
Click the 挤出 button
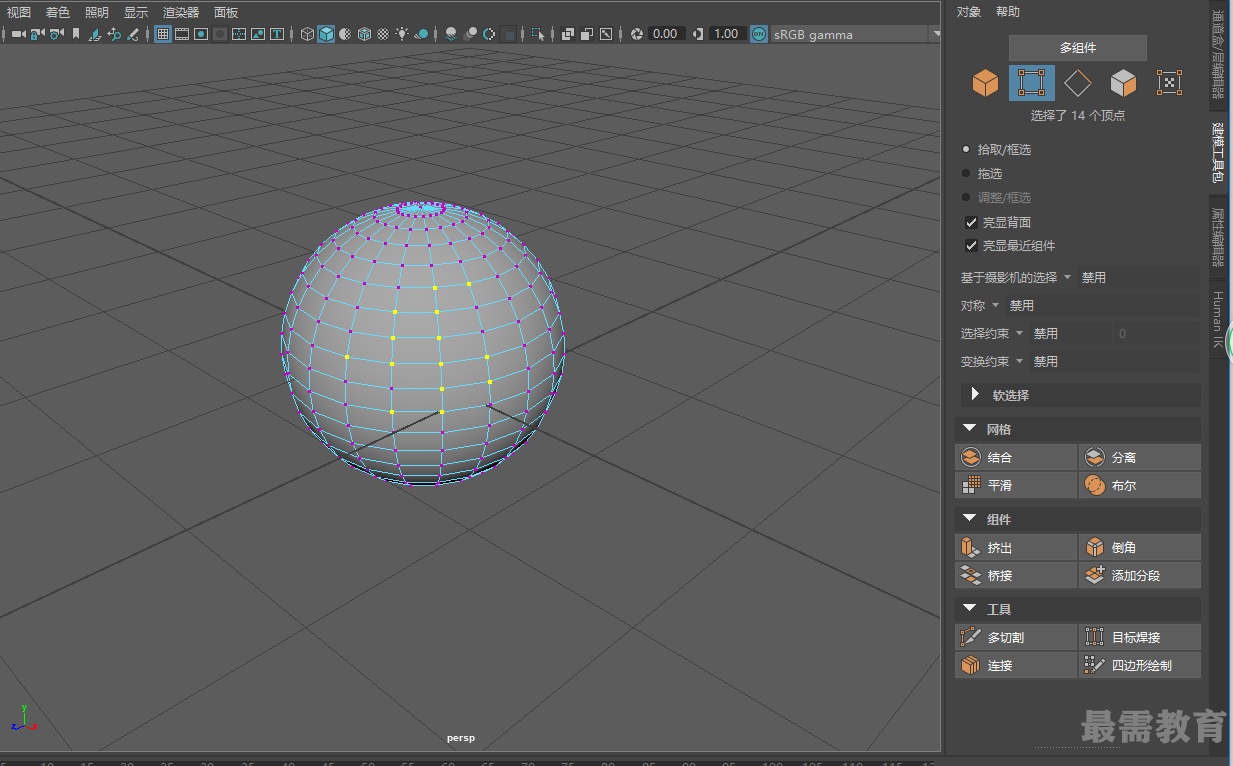click(x=1016, y=548)
